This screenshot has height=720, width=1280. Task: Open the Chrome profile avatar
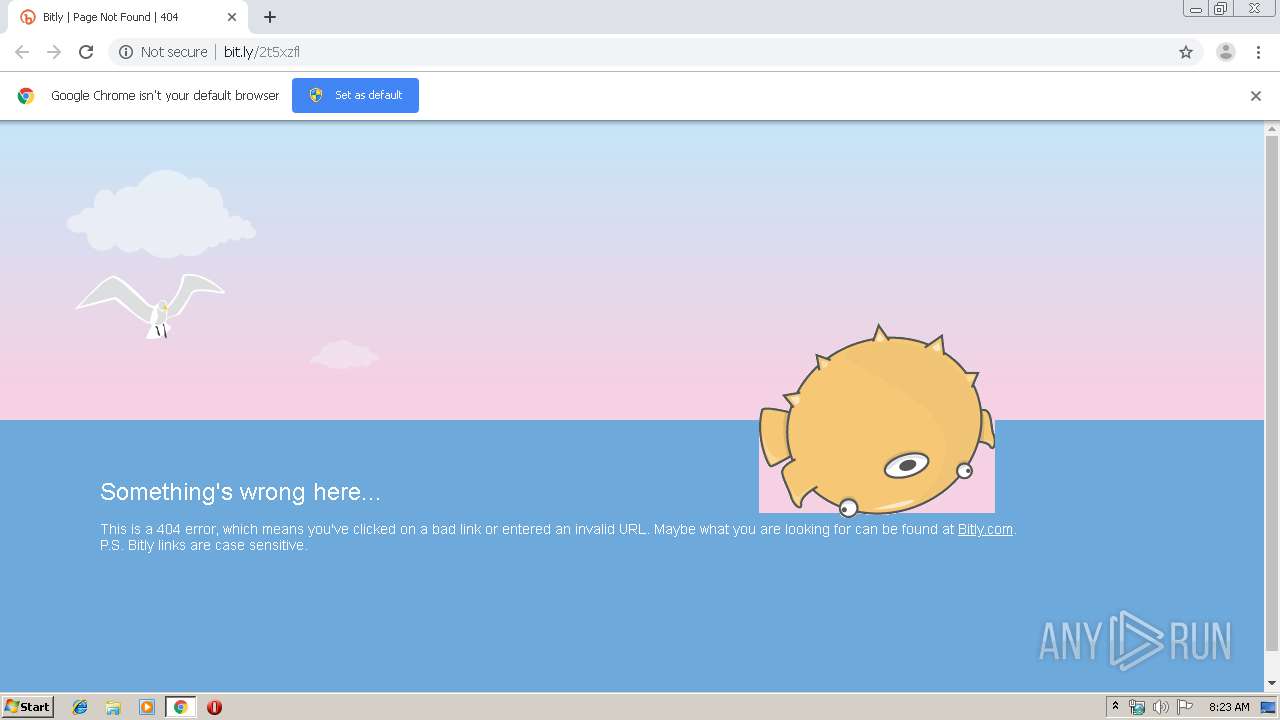[x=1226, y=52]
